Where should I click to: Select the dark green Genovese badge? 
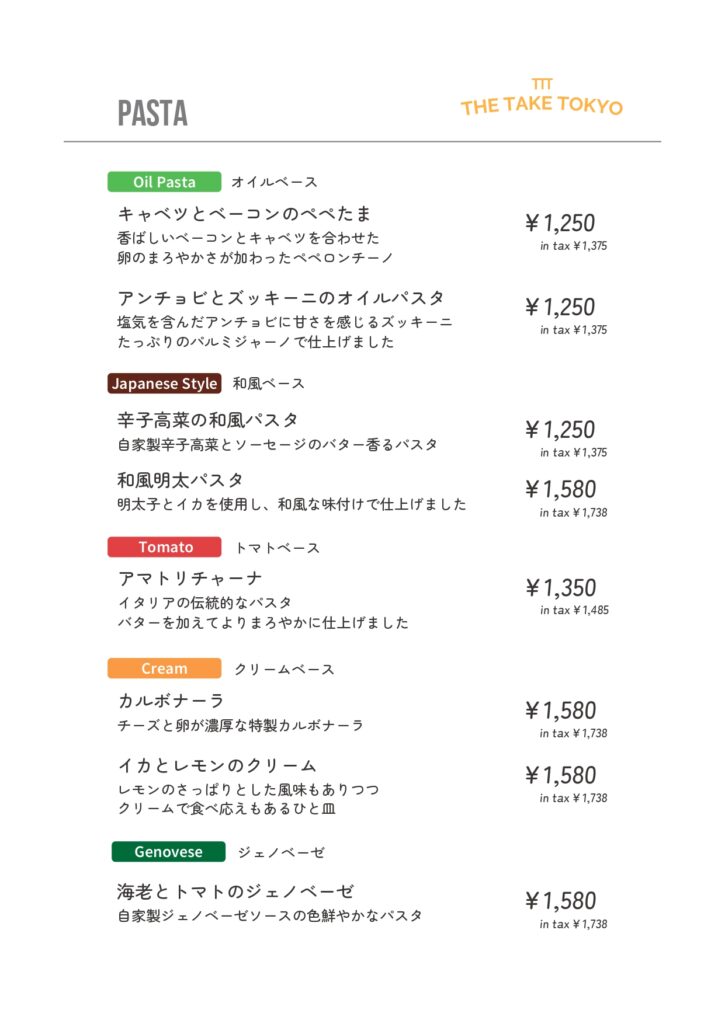point(168,852)
